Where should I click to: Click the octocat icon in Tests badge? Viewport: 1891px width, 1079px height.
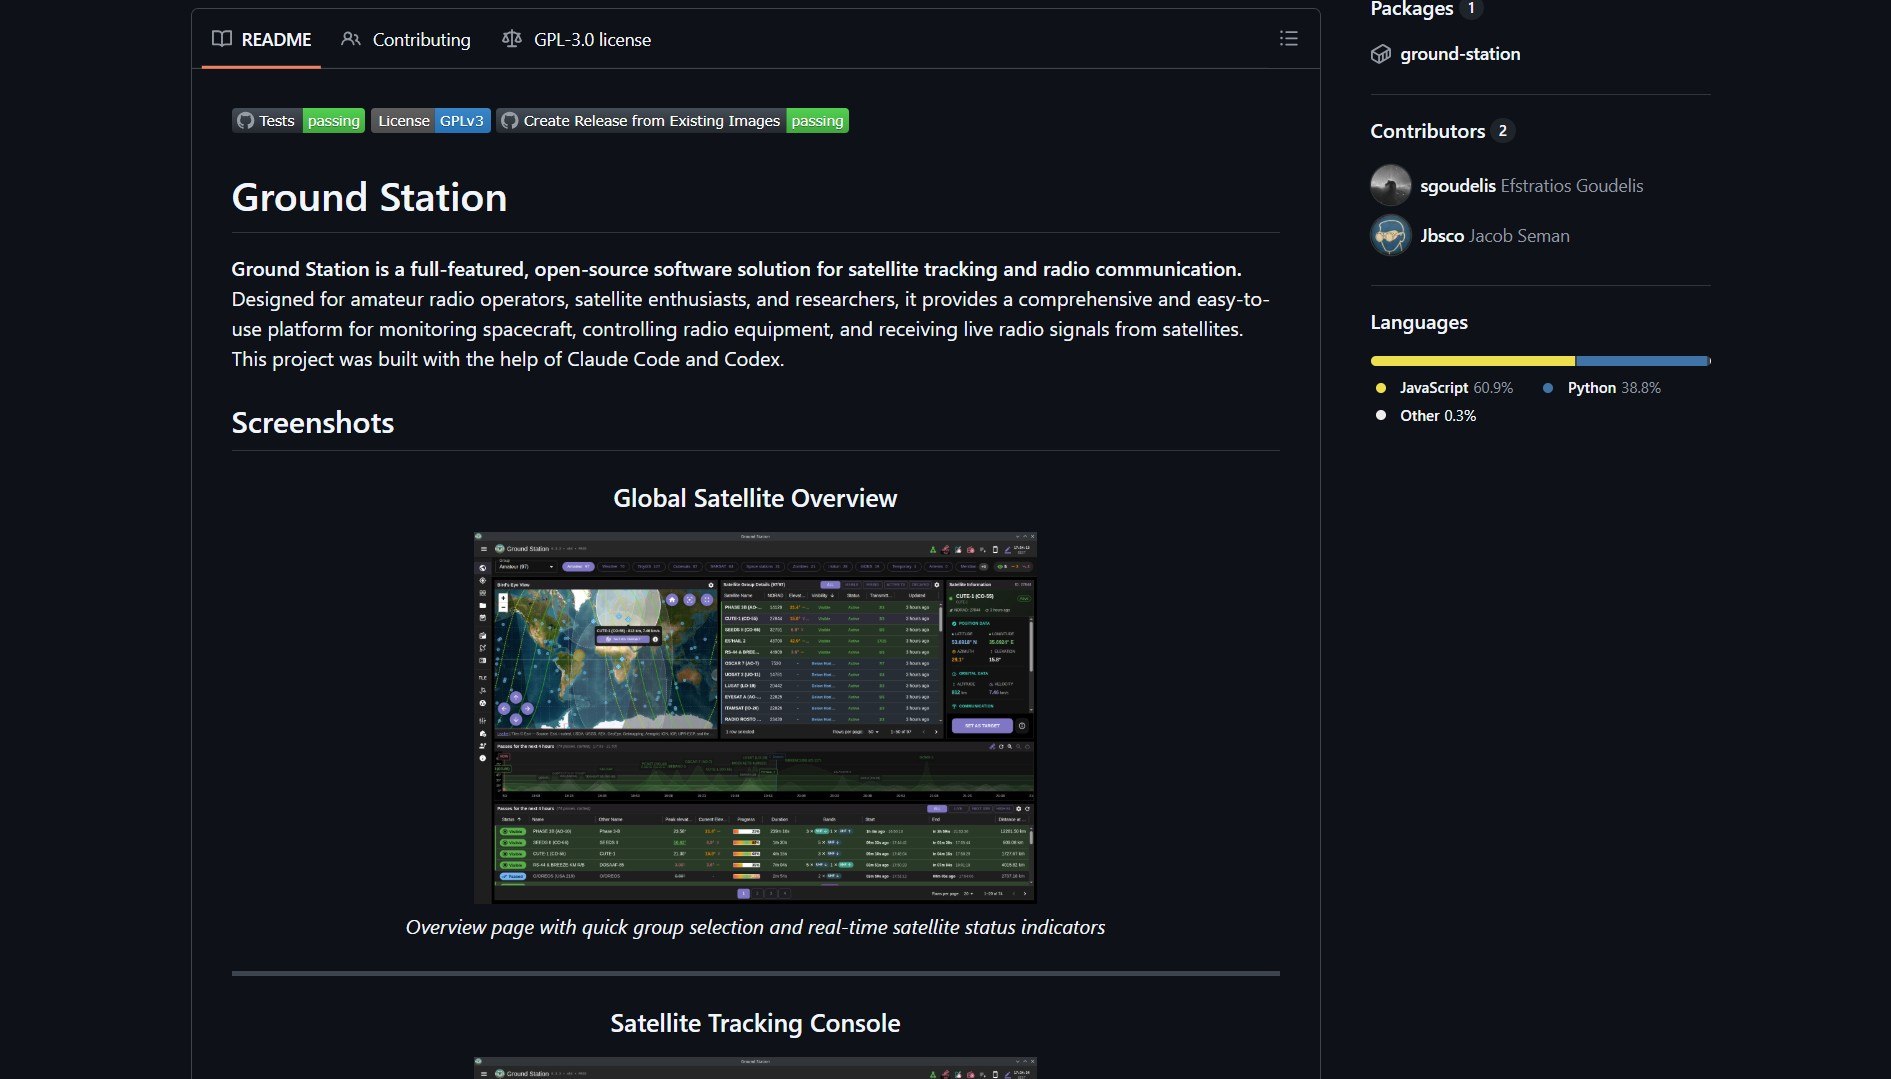[246, 120]
